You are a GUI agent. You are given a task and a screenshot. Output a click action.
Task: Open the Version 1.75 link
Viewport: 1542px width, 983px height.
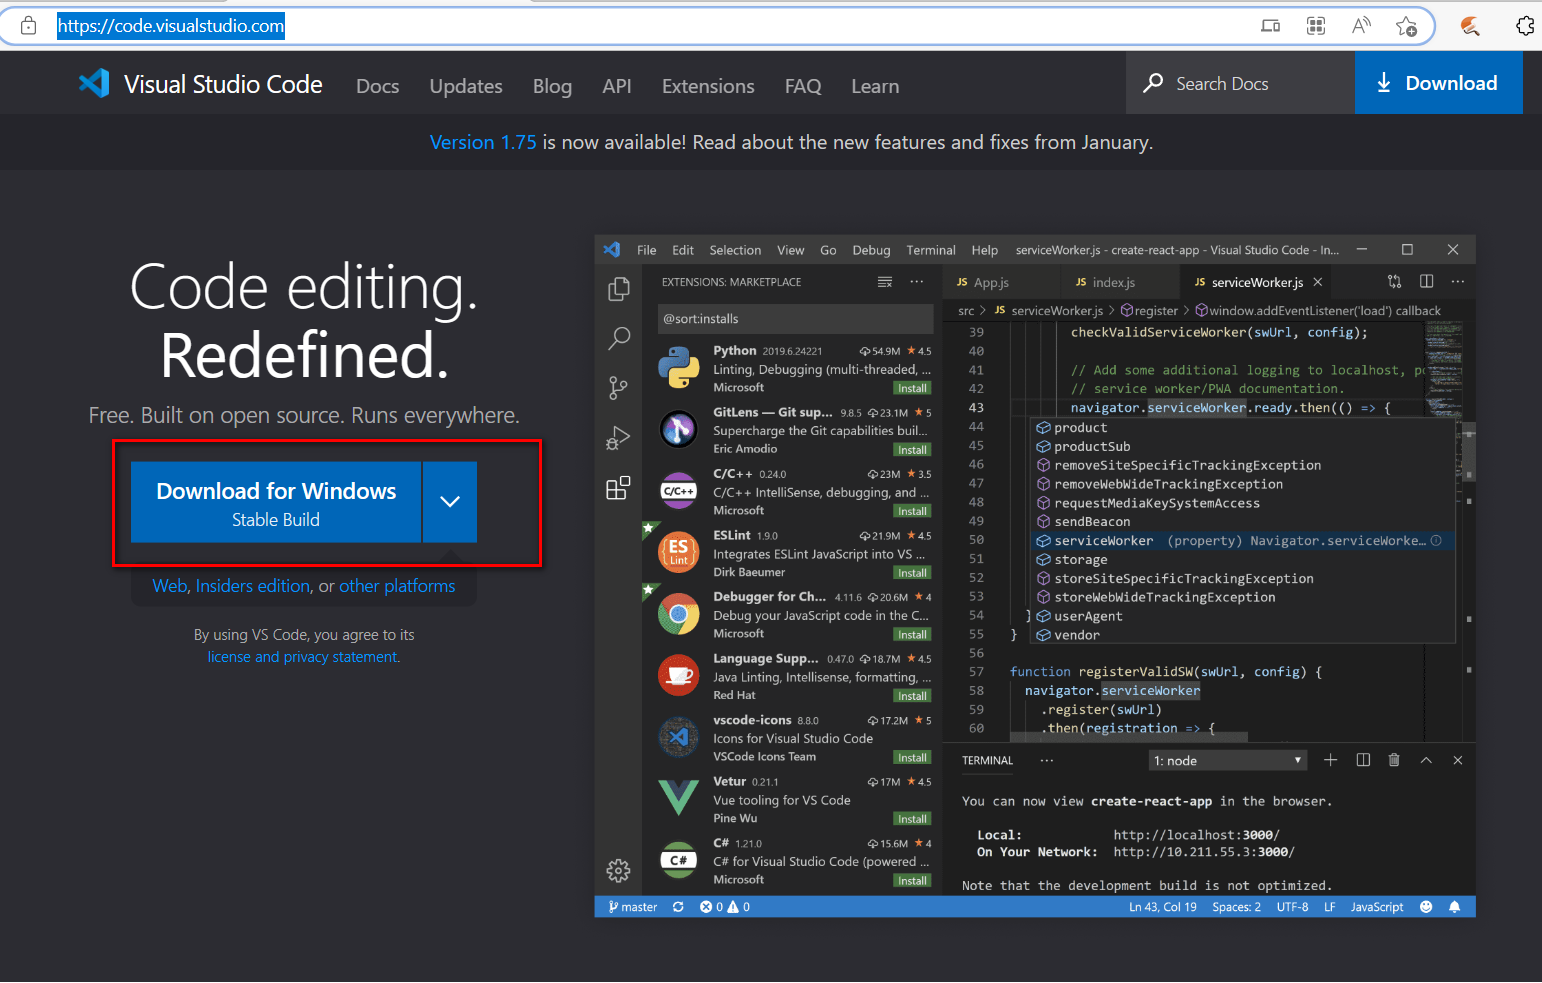pyautogui.click(x=483, y=142)
